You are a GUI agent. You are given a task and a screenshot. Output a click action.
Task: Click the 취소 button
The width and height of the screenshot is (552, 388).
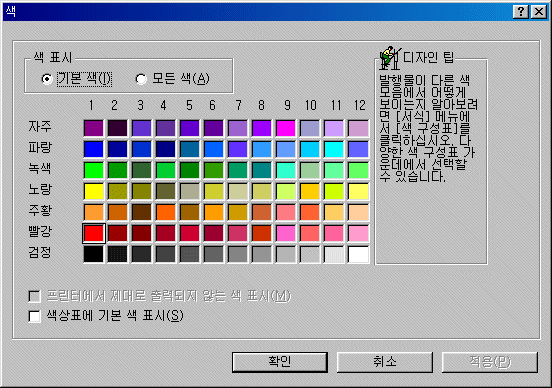(x=385, y=362)
